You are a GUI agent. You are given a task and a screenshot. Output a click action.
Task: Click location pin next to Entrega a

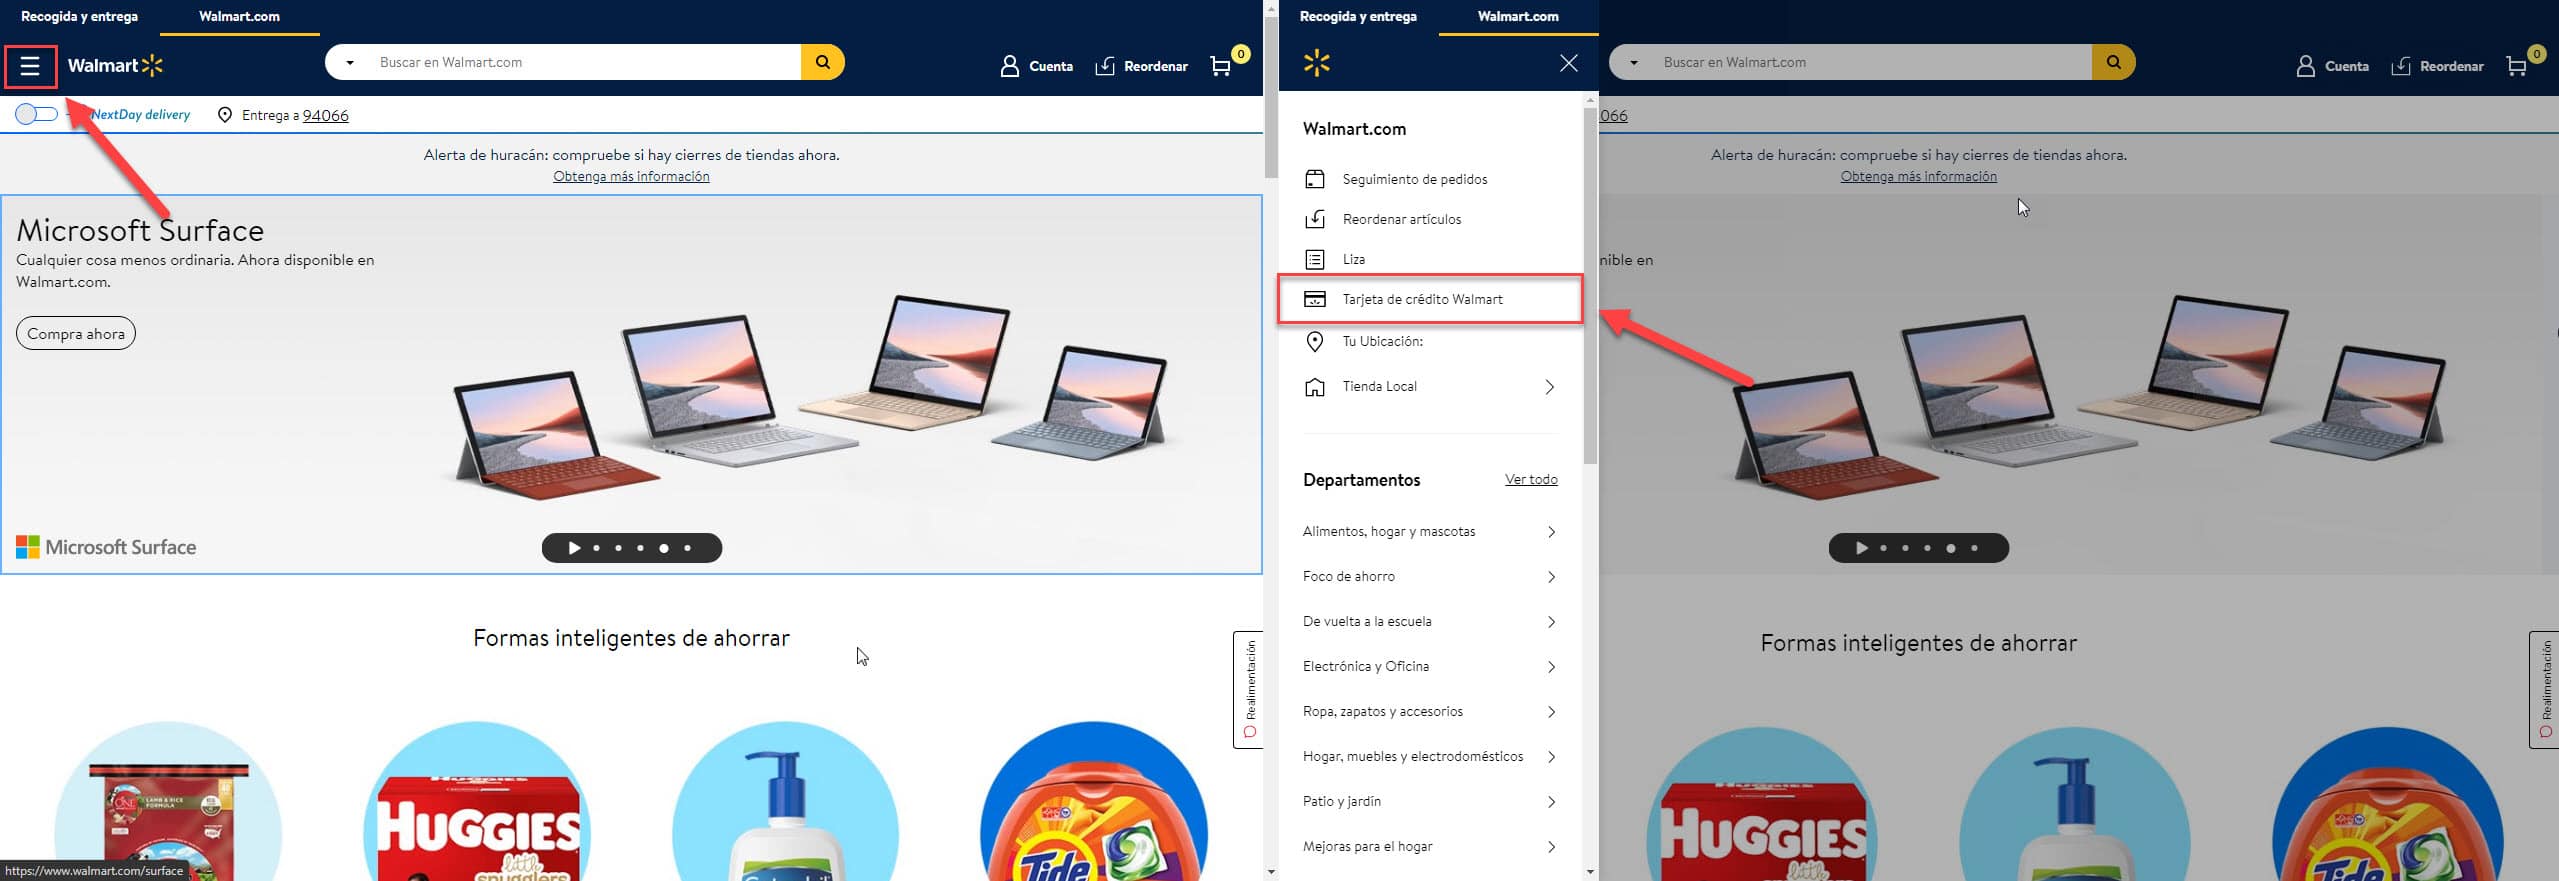click(x=225, y=115)
